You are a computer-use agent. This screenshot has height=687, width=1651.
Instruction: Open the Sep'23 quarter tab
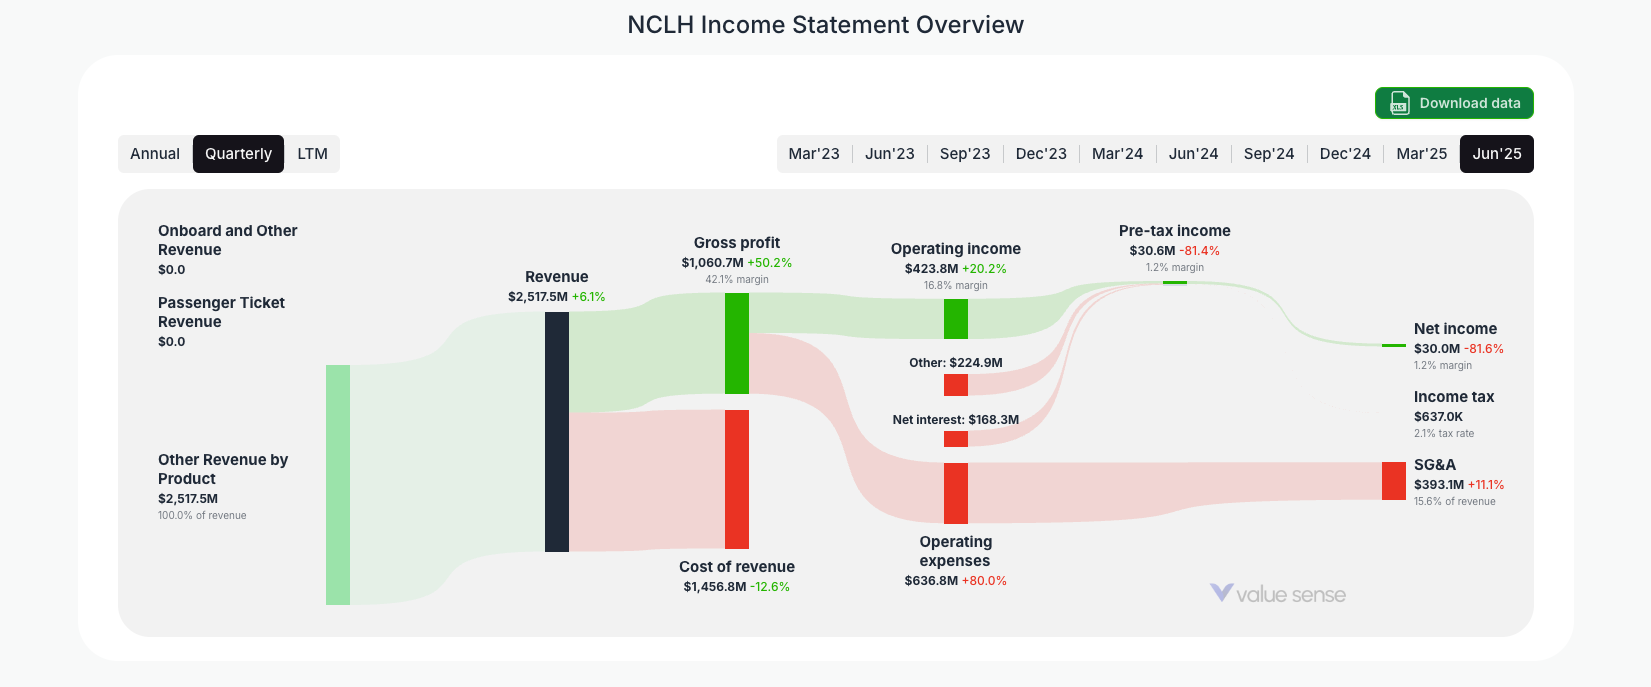click(965, 153)
